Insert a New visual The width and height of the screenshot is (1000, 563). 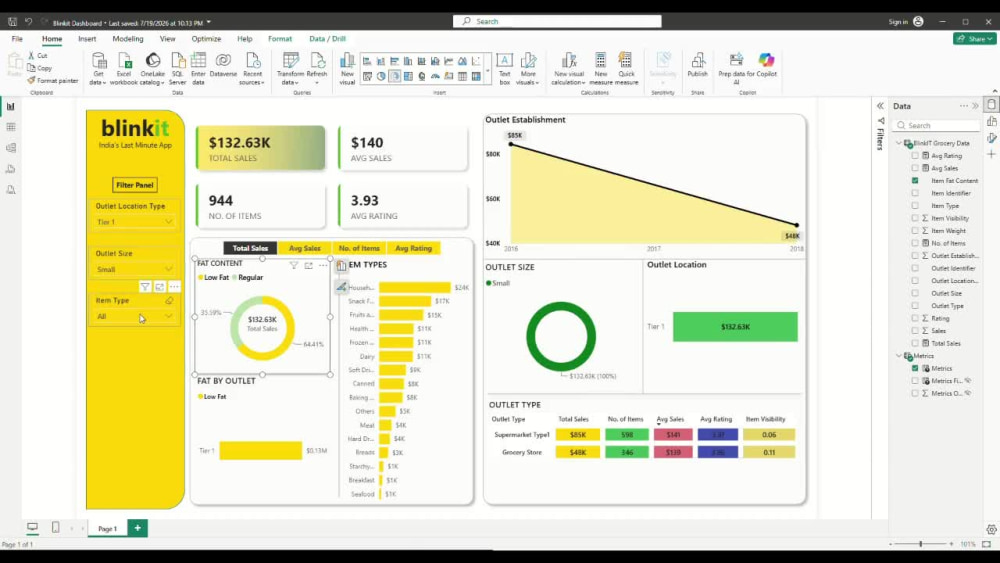(x=347, y=69)
